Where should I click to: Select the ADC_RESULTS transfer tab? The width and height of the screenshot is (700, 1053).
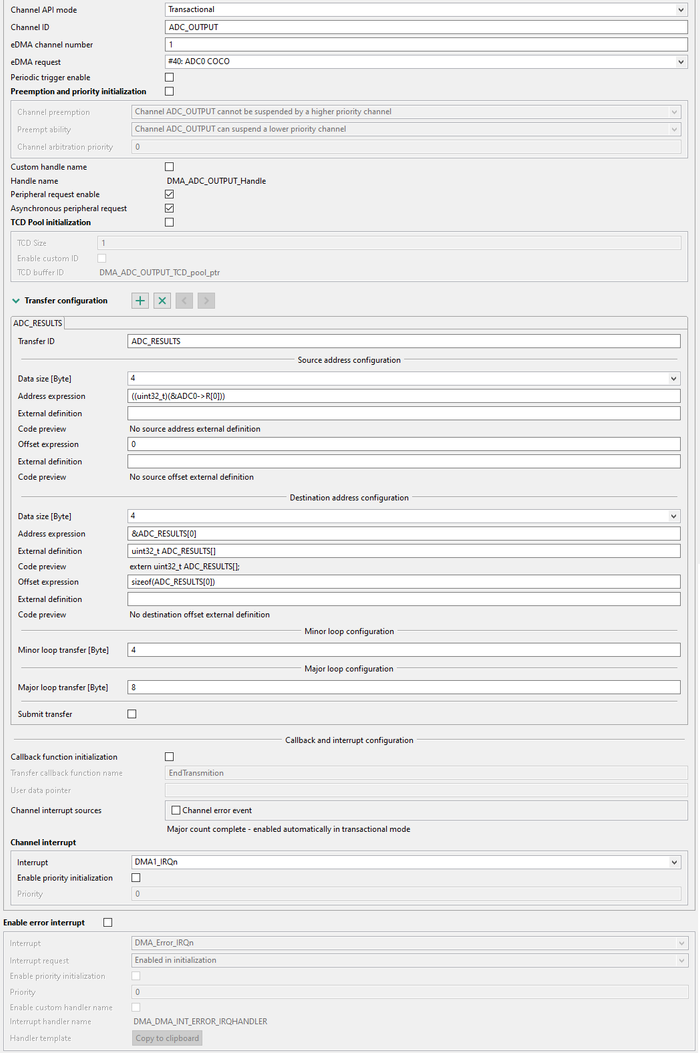(x=37, y=322)
